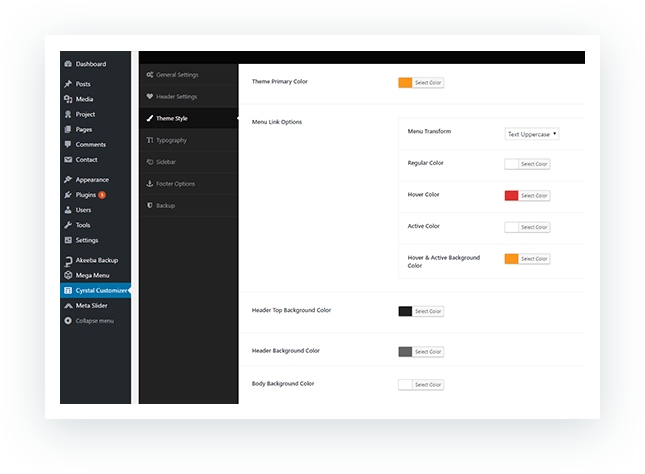The width and height of the screenshot is (645, 474).
Task: Click the Media icon in sidebar
Action: 68,99
